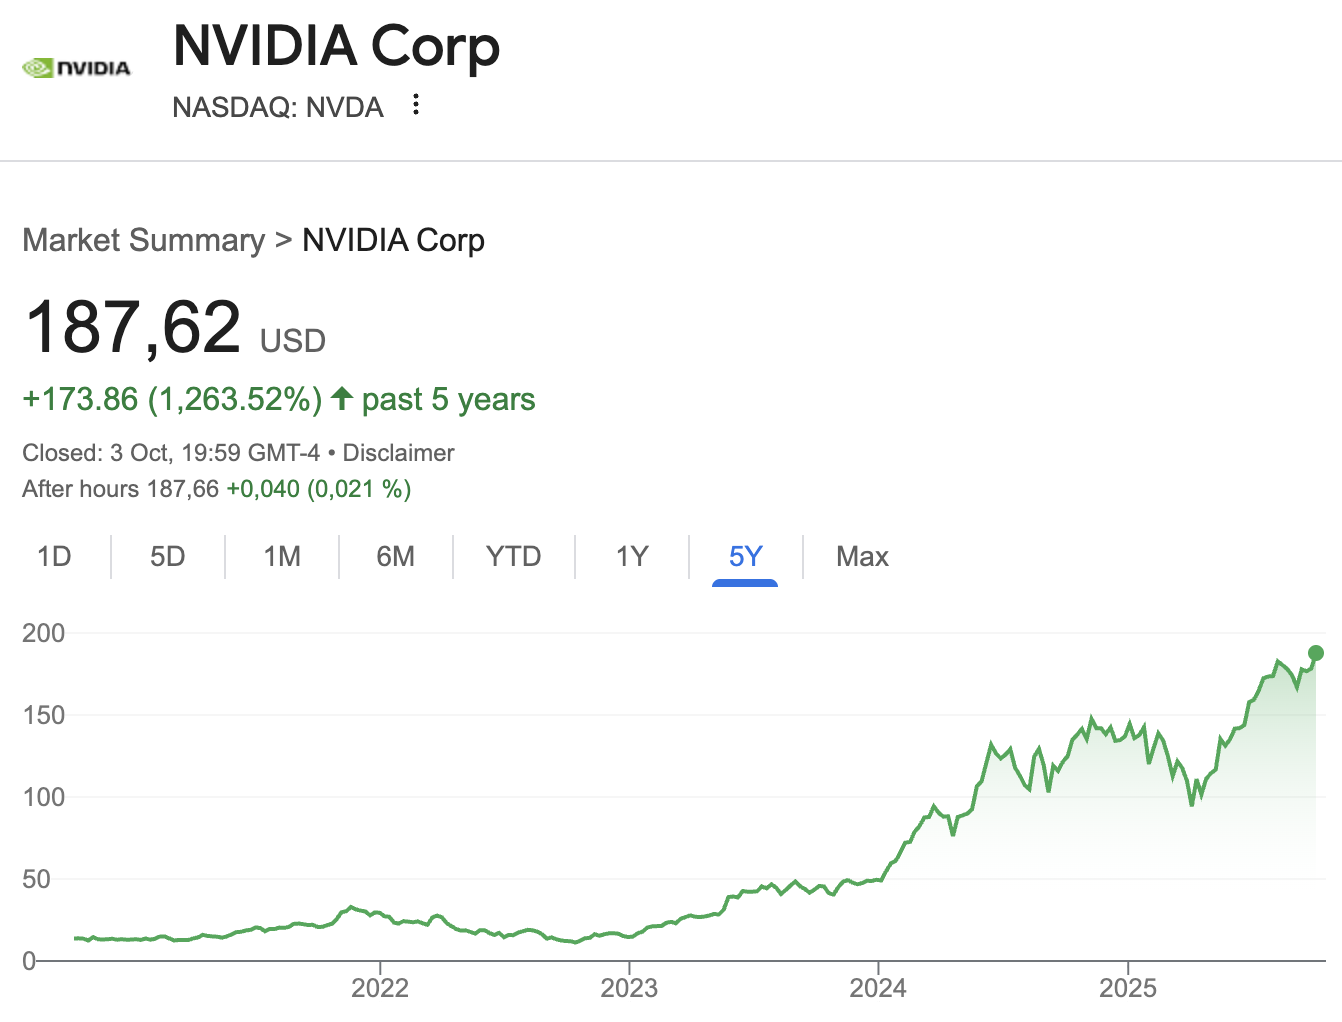Open the Disclaimer link
The image size is (1342, 1022).
397,452
